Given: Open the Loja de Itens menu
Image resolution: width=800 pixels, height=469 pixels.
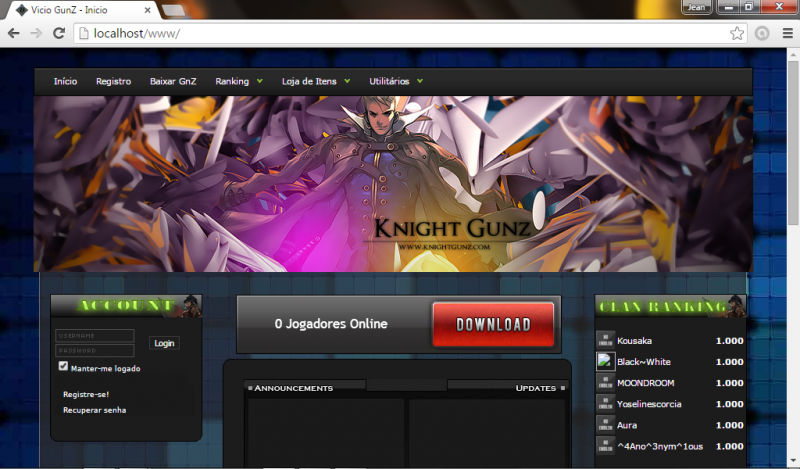Looking at the screenshot, I should [x=309, y=81].
